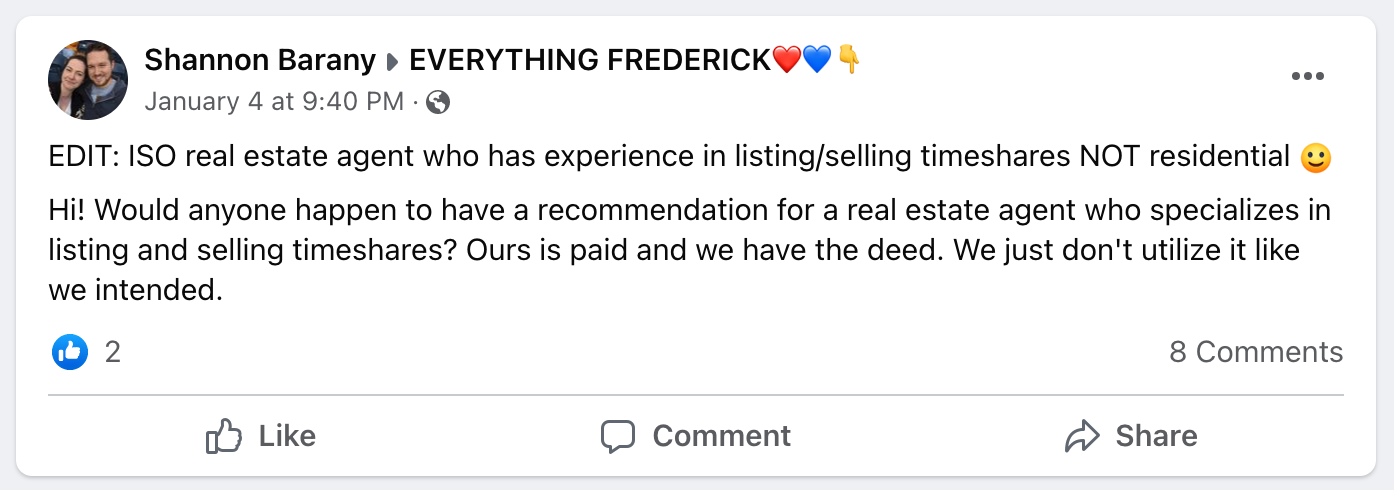The image size is (1394, 490).
Task: Click the triangle arrow between name and group
Action: click(393, 62)
